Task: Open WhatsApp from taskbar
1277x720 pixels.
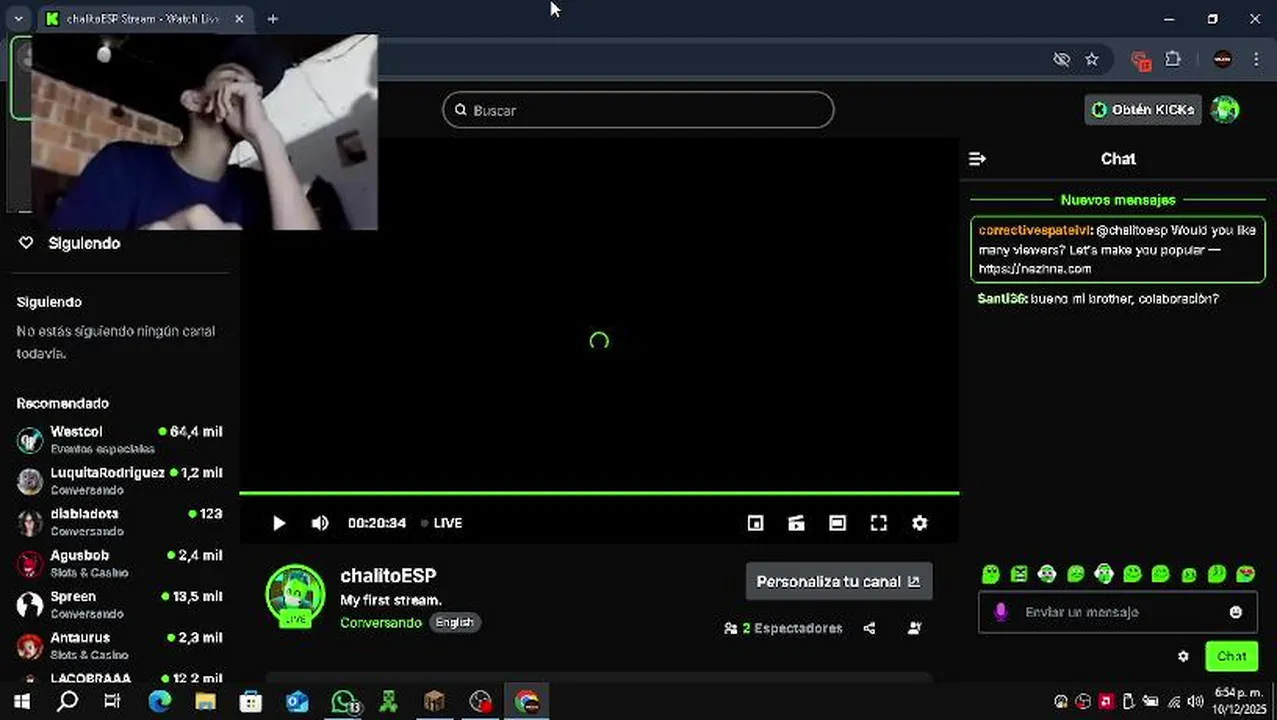Action: [x=344, y=702]
